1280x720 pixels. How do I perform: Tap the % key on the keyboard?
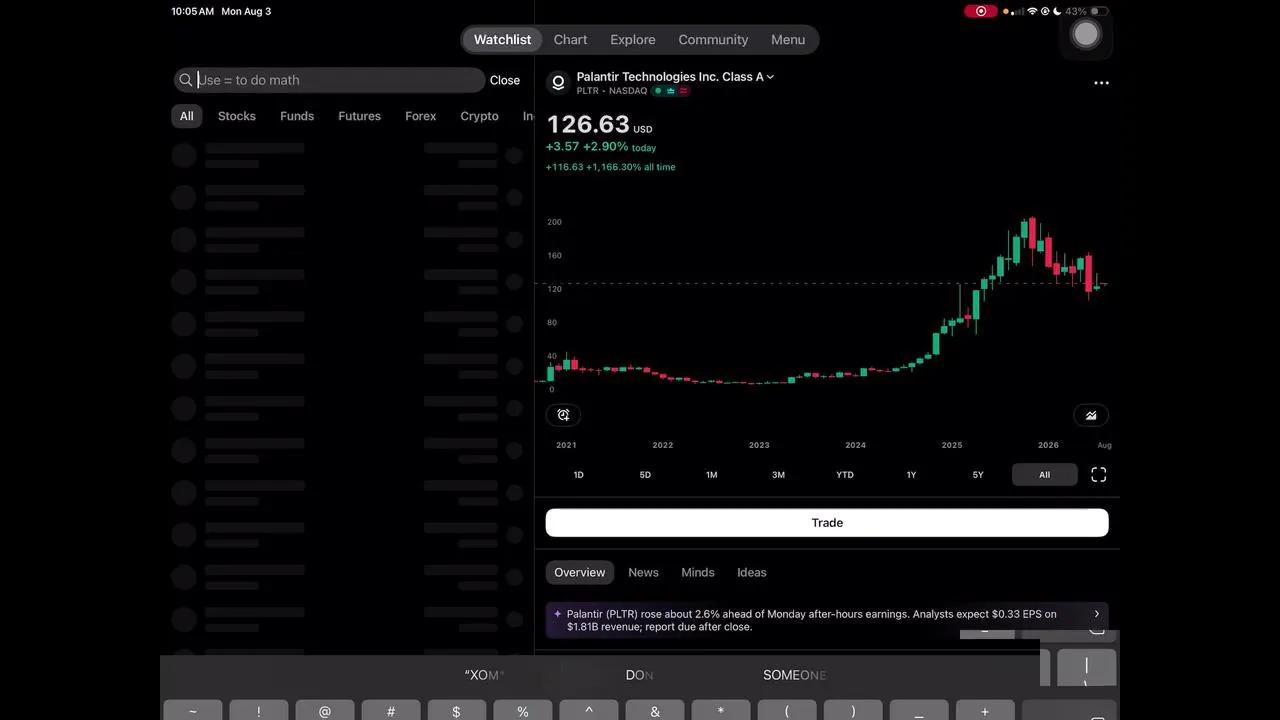coord(523,710)
